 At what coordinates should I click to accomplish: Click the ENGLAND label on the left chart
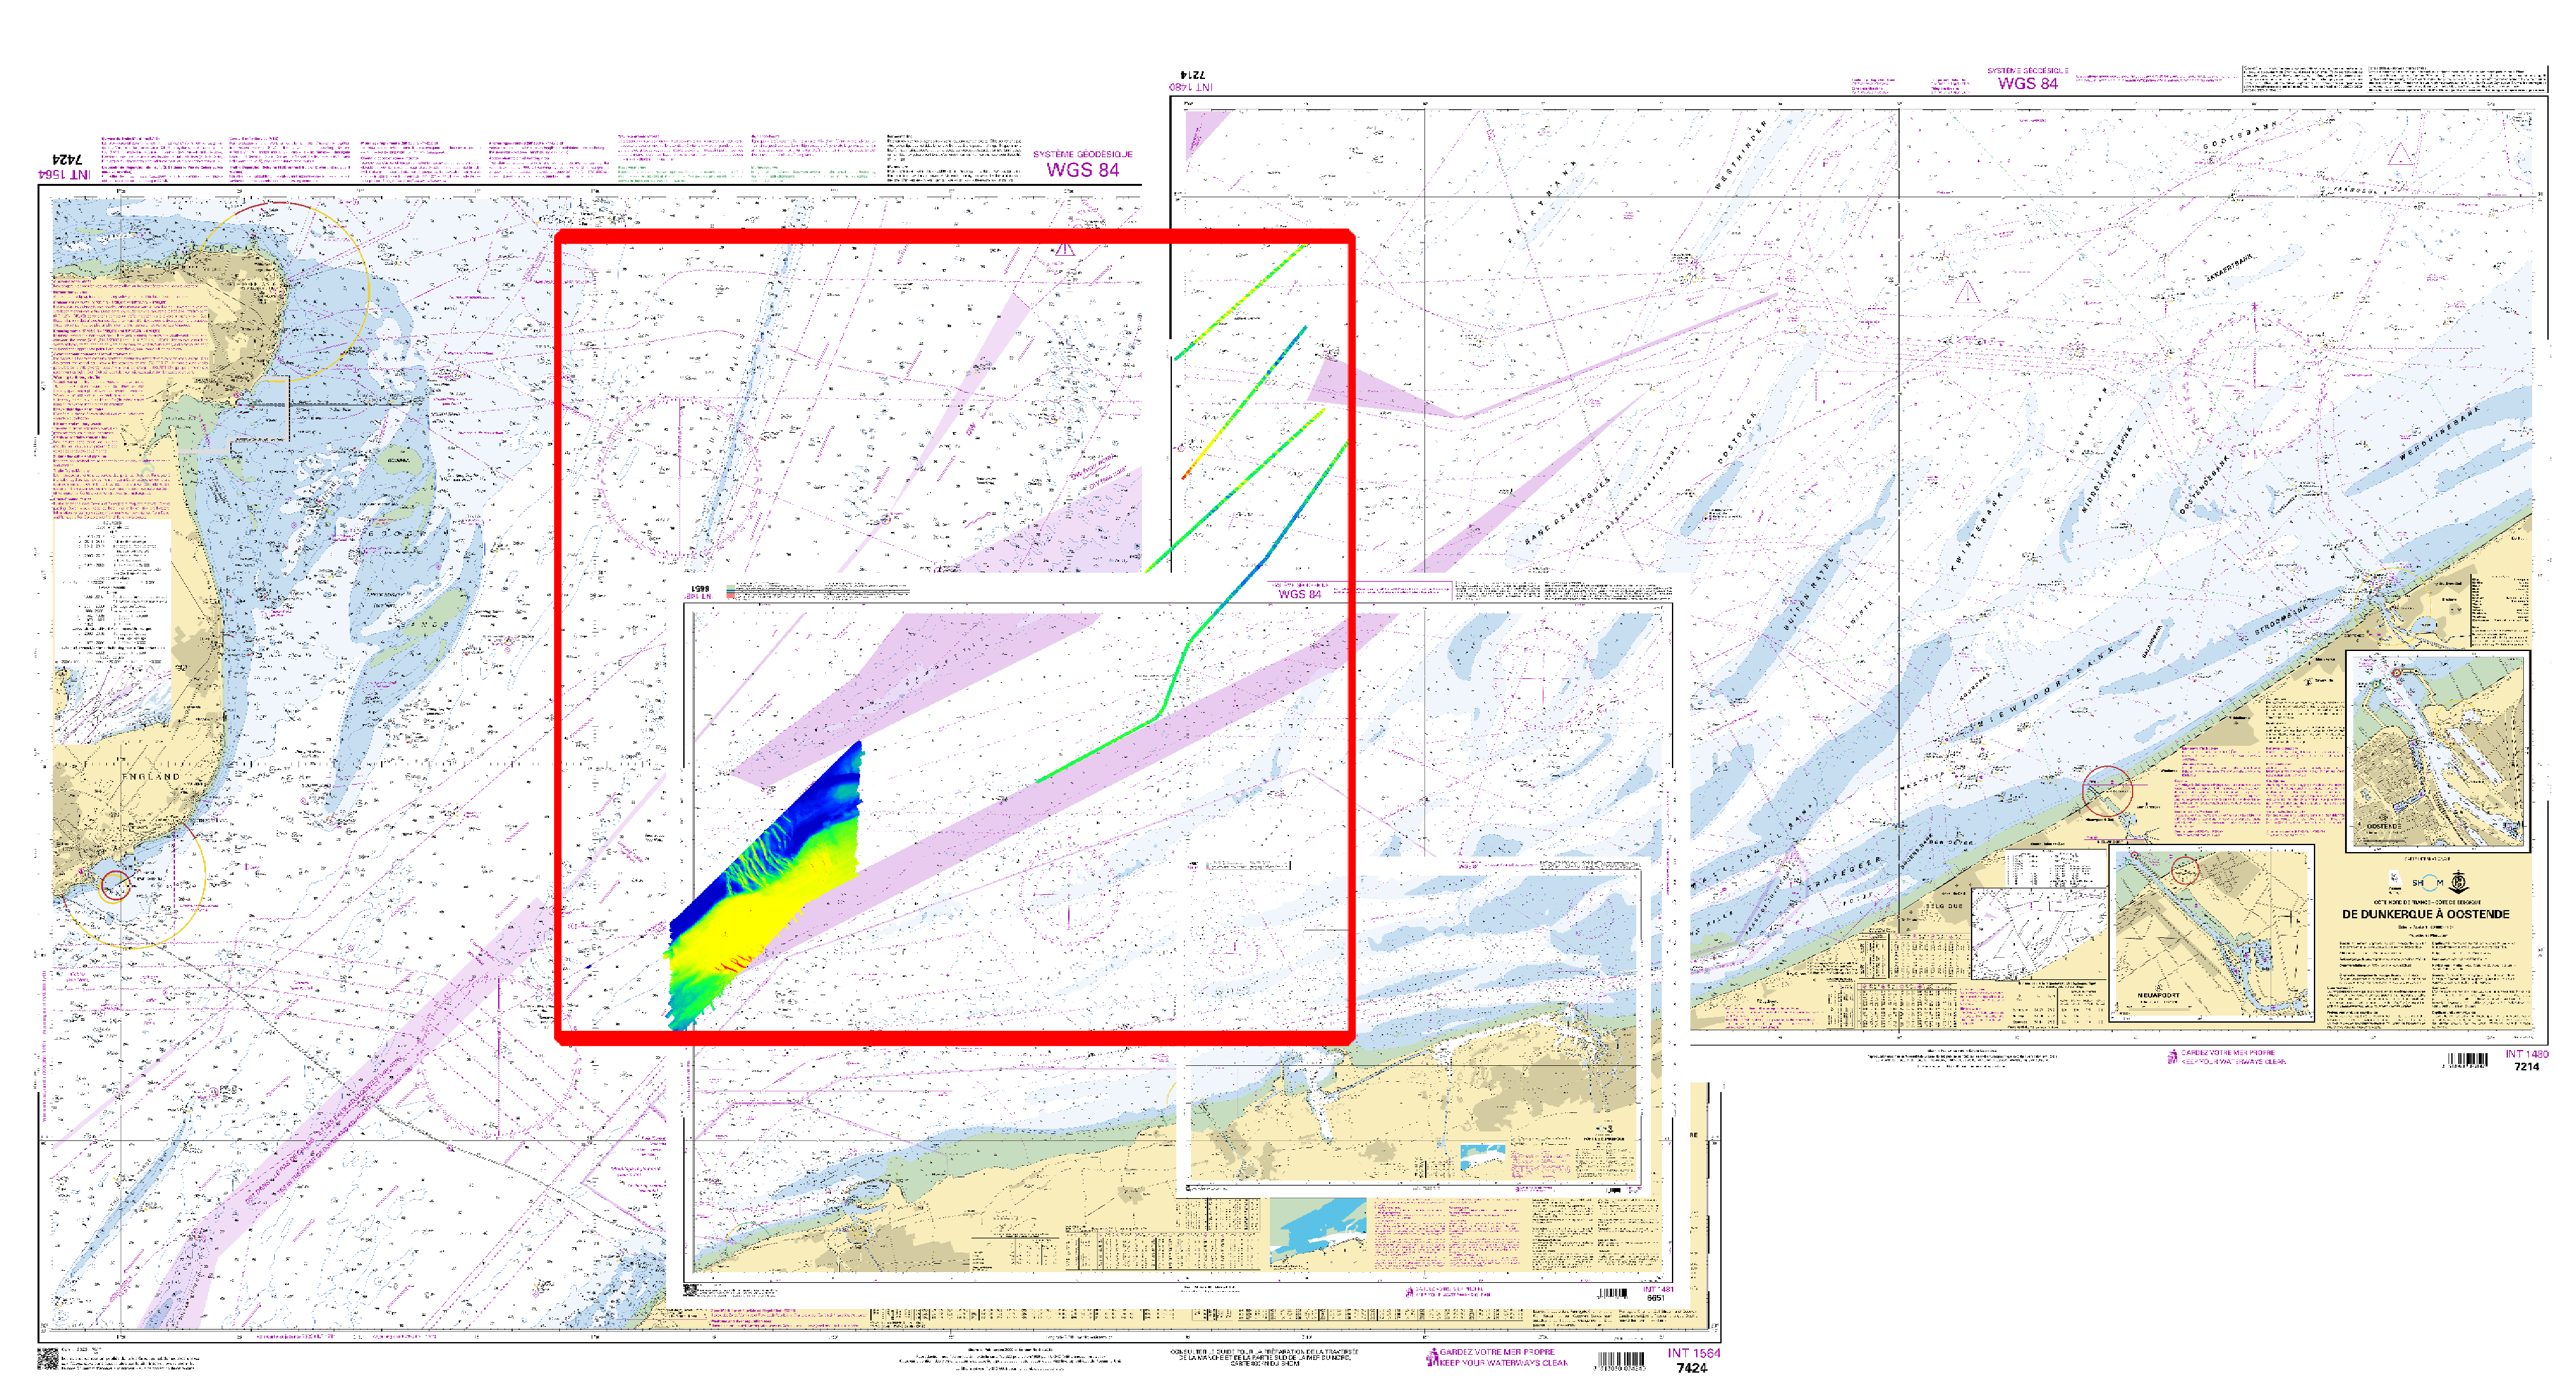click(151, 776)
